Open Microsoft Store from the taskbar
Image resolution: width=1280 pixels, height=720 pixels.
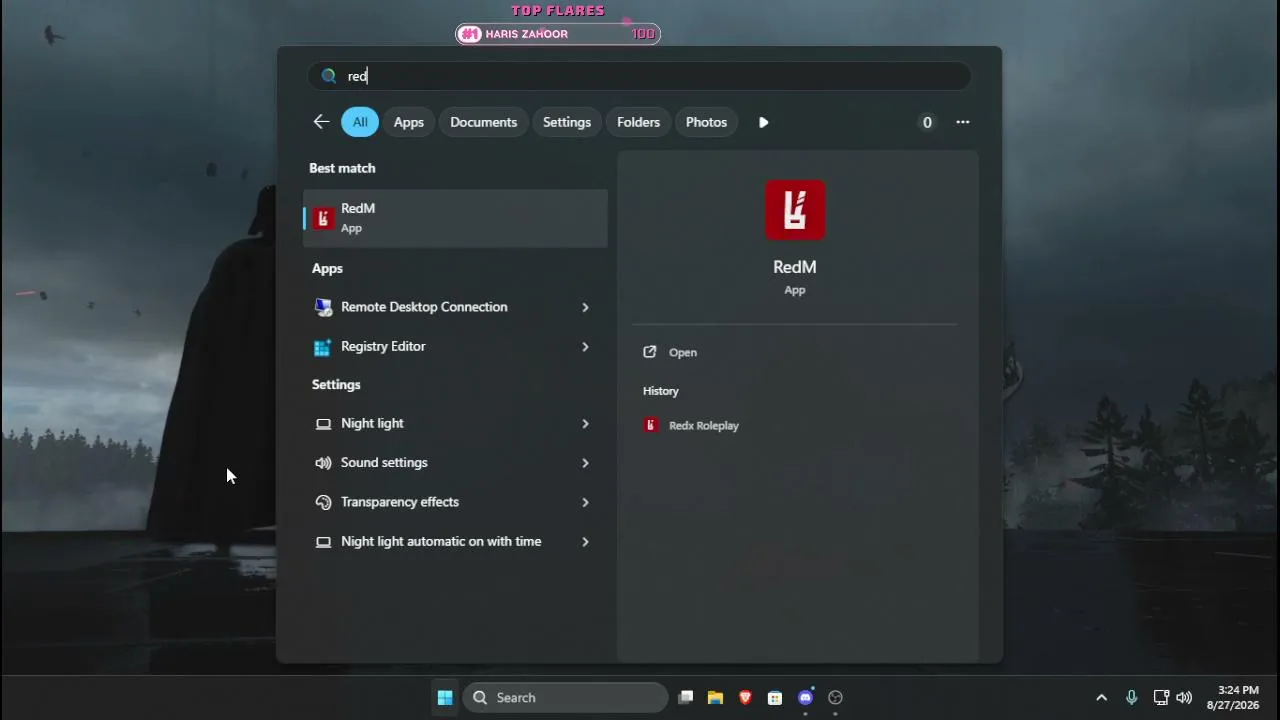[x=775, y=698]
